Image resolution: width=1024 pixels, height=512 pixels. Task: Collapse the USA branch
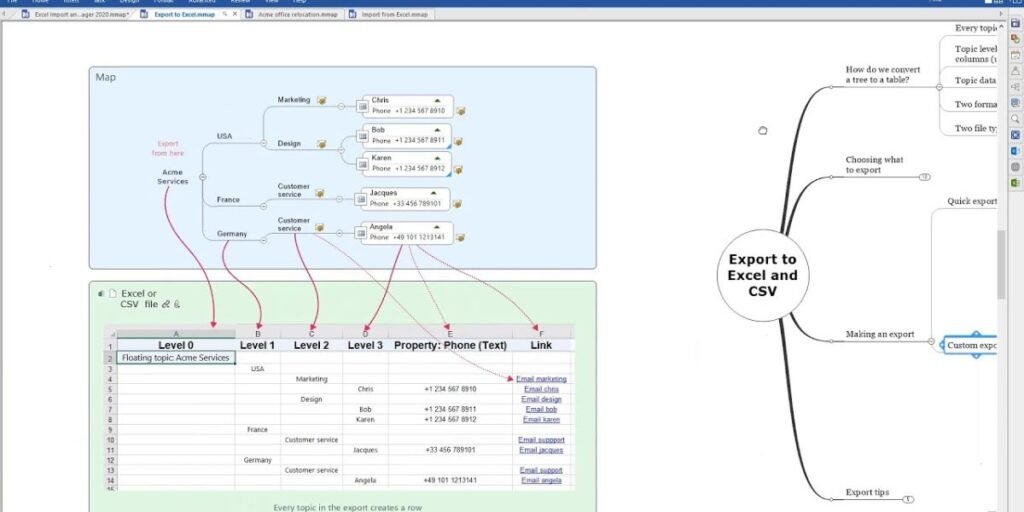[x=263, y=143]
